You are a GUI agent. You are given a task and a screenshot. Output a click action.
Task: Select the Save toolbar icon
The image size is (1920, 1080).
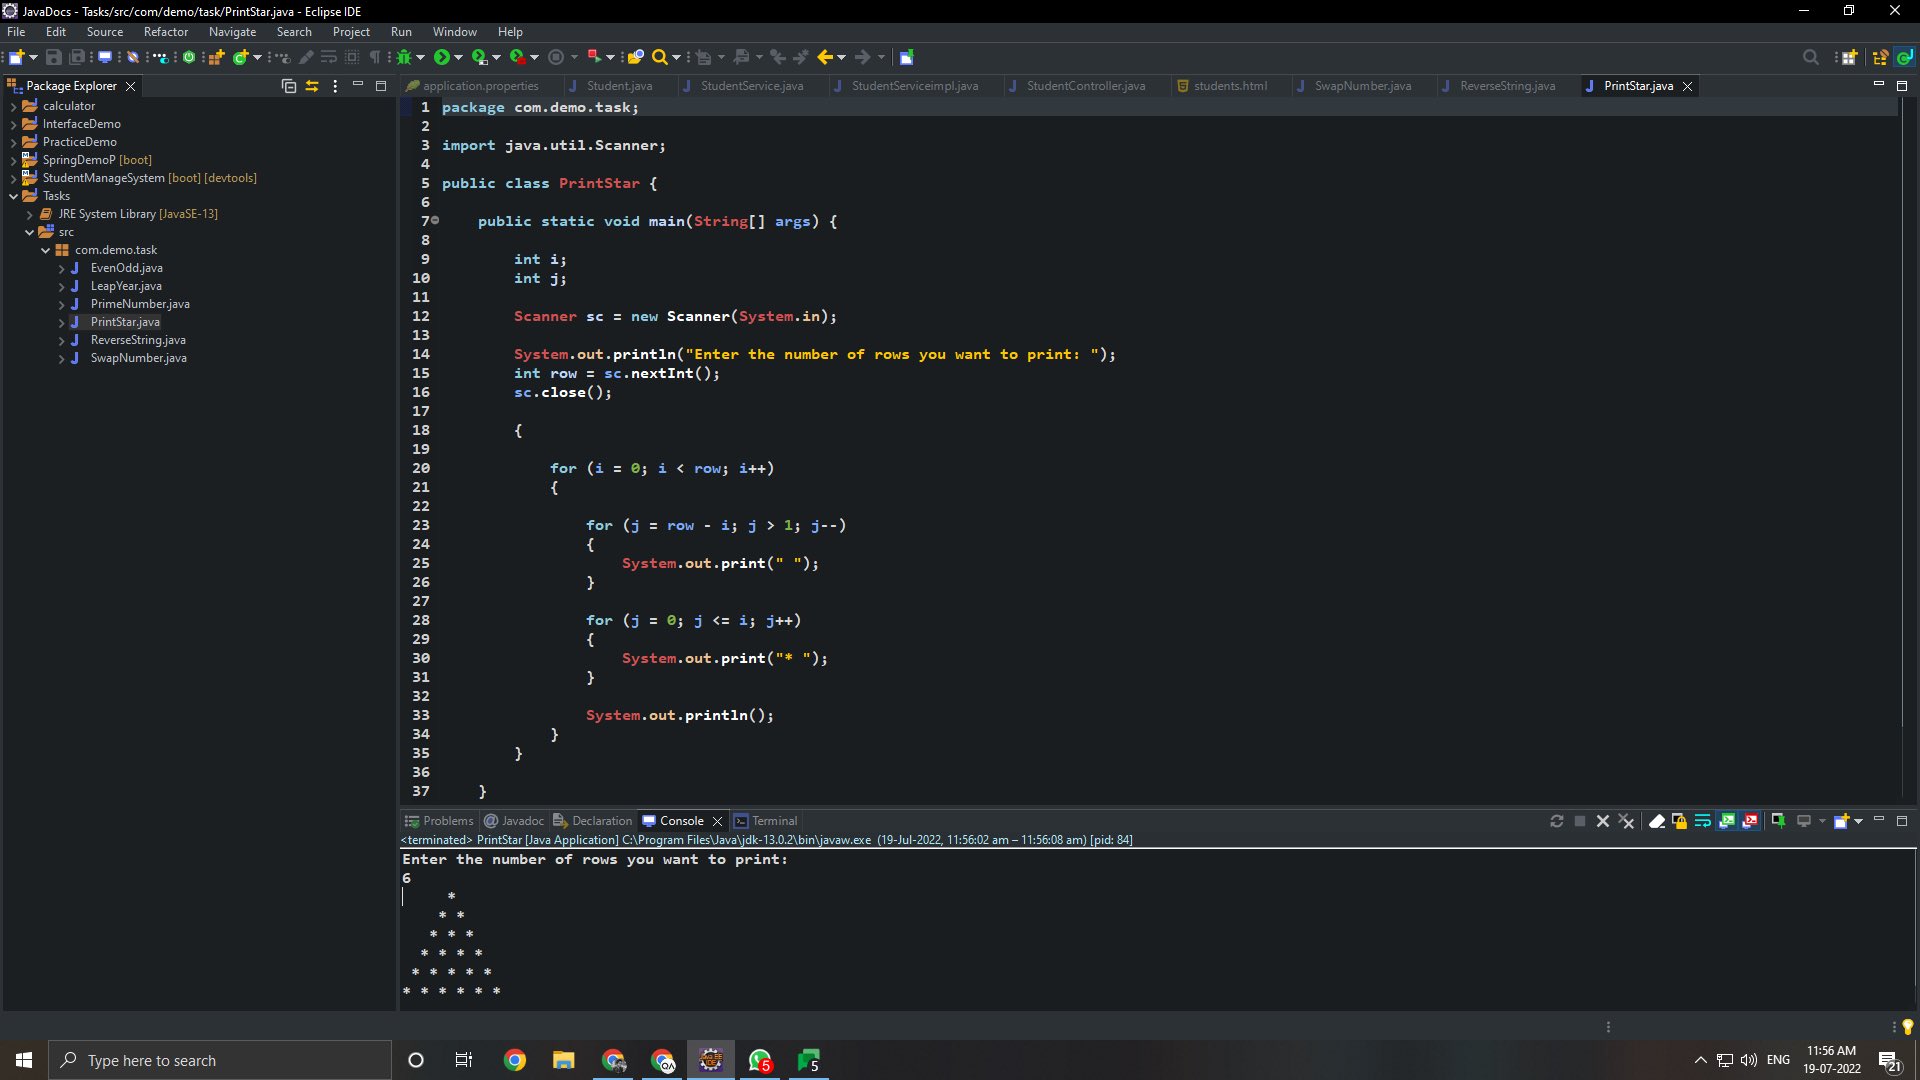(x=53, y=57)
